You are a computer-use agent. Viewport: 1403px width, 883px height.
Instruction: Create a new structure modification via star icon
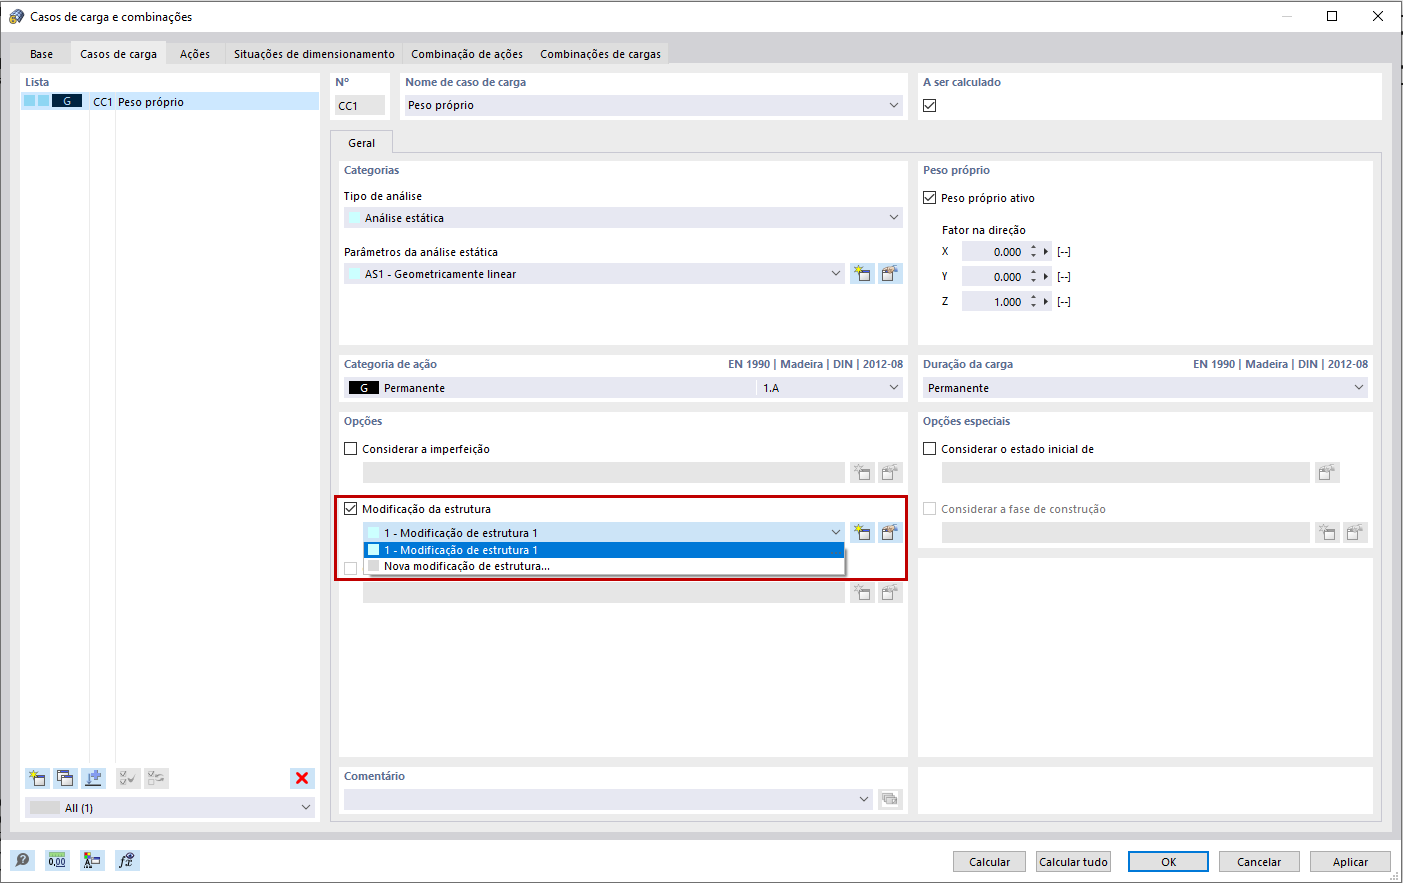coord(862,532)
